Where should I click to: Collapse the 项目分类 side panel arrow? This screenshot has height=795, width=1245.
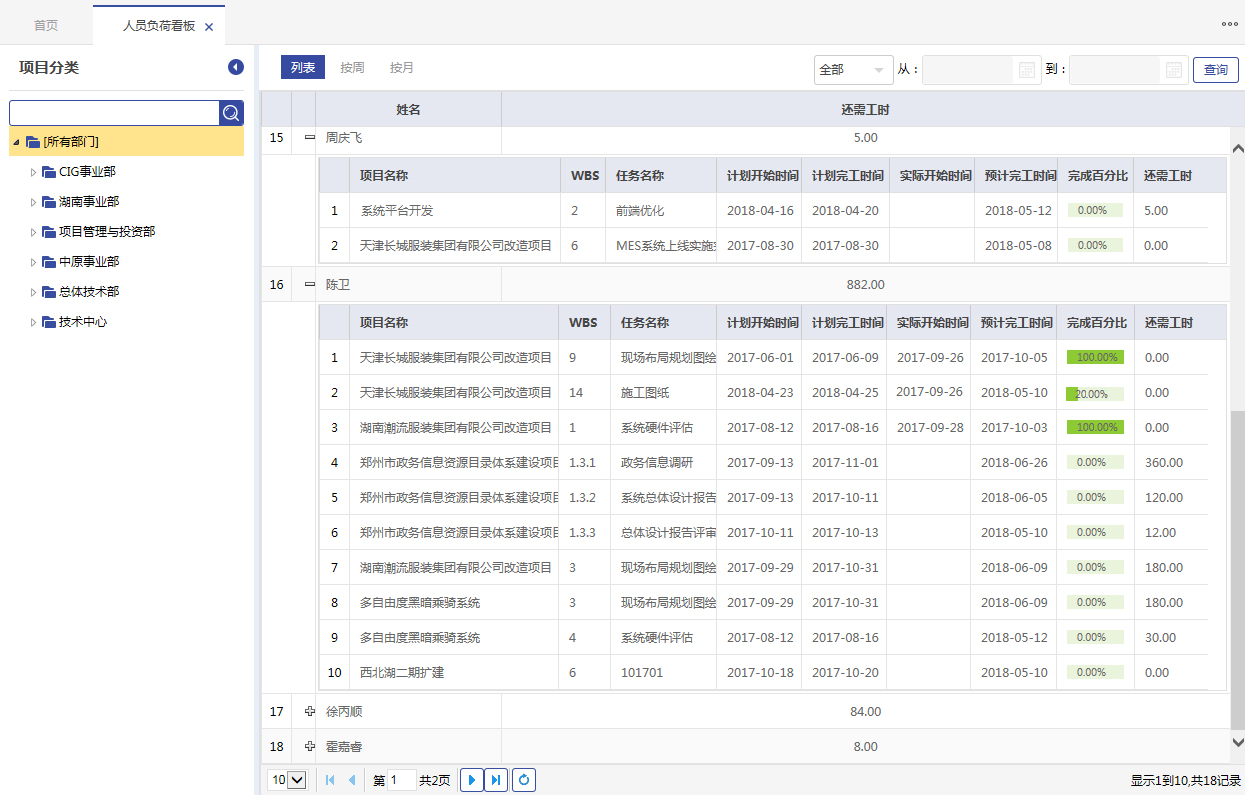pyautogui.click(x=236, y=67)
